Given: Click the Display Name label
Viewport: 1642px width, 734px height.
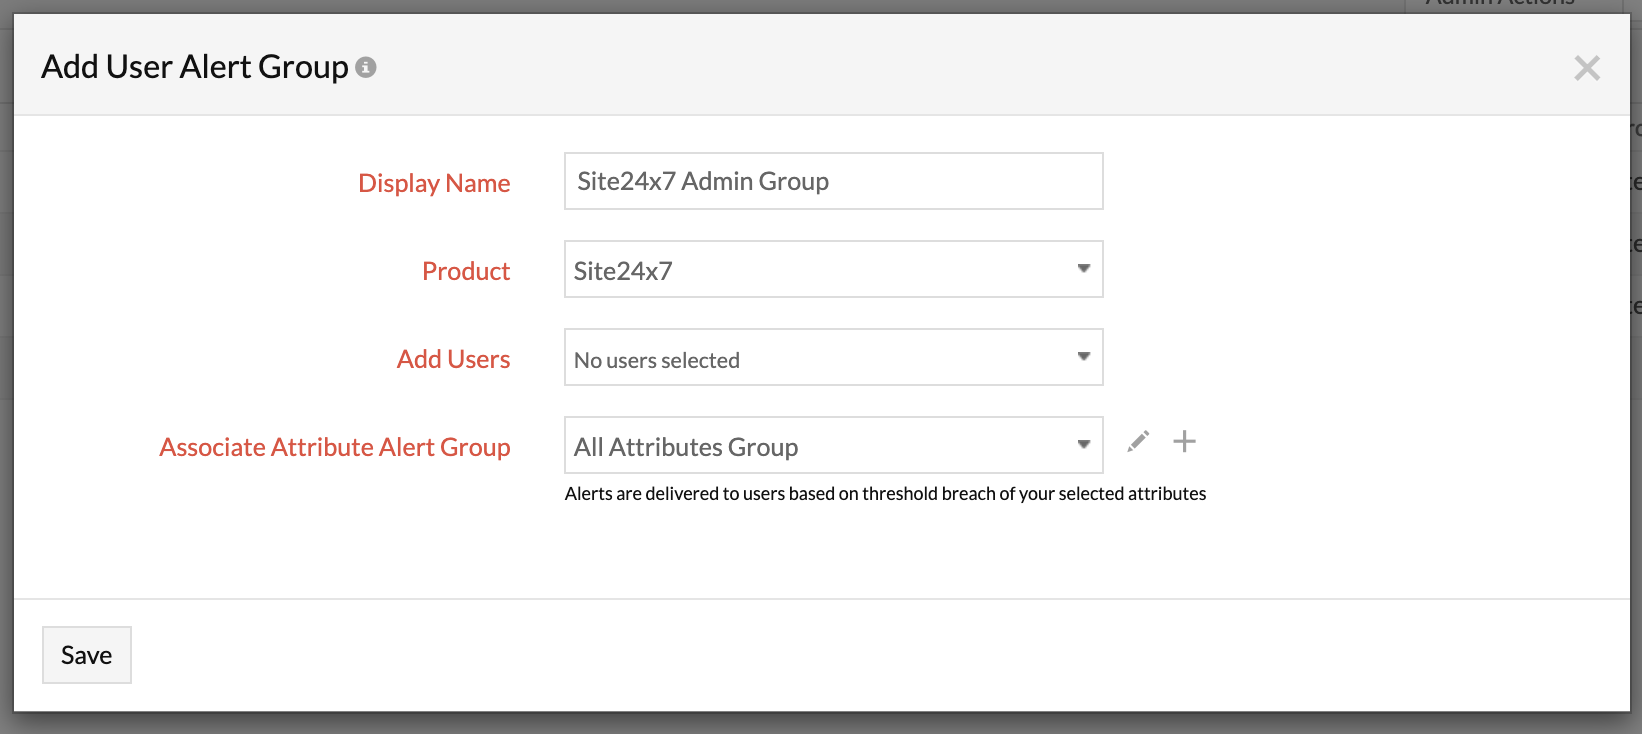Looking at the screenshot, I should coord(434,183).
